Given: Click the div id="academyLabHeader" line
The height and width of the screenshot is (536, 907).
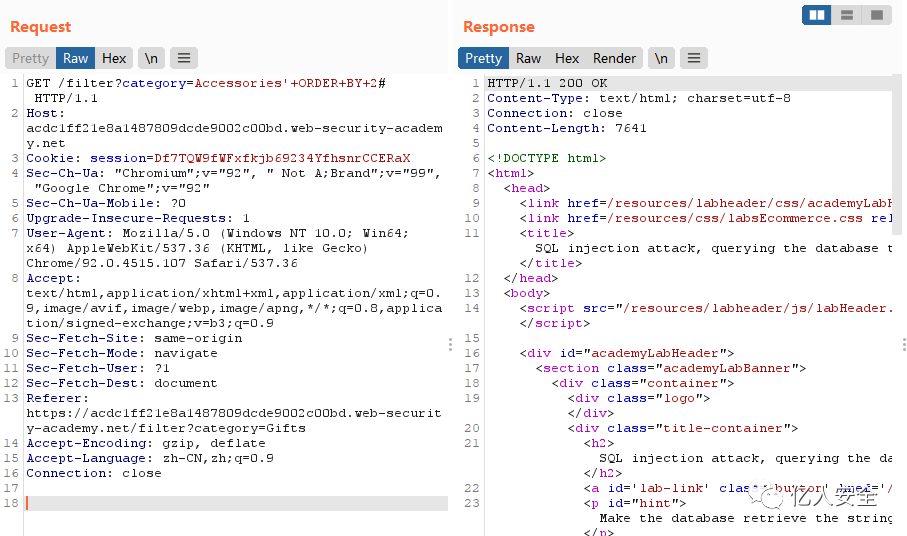Looking at the screenshot, I should 626,354.
